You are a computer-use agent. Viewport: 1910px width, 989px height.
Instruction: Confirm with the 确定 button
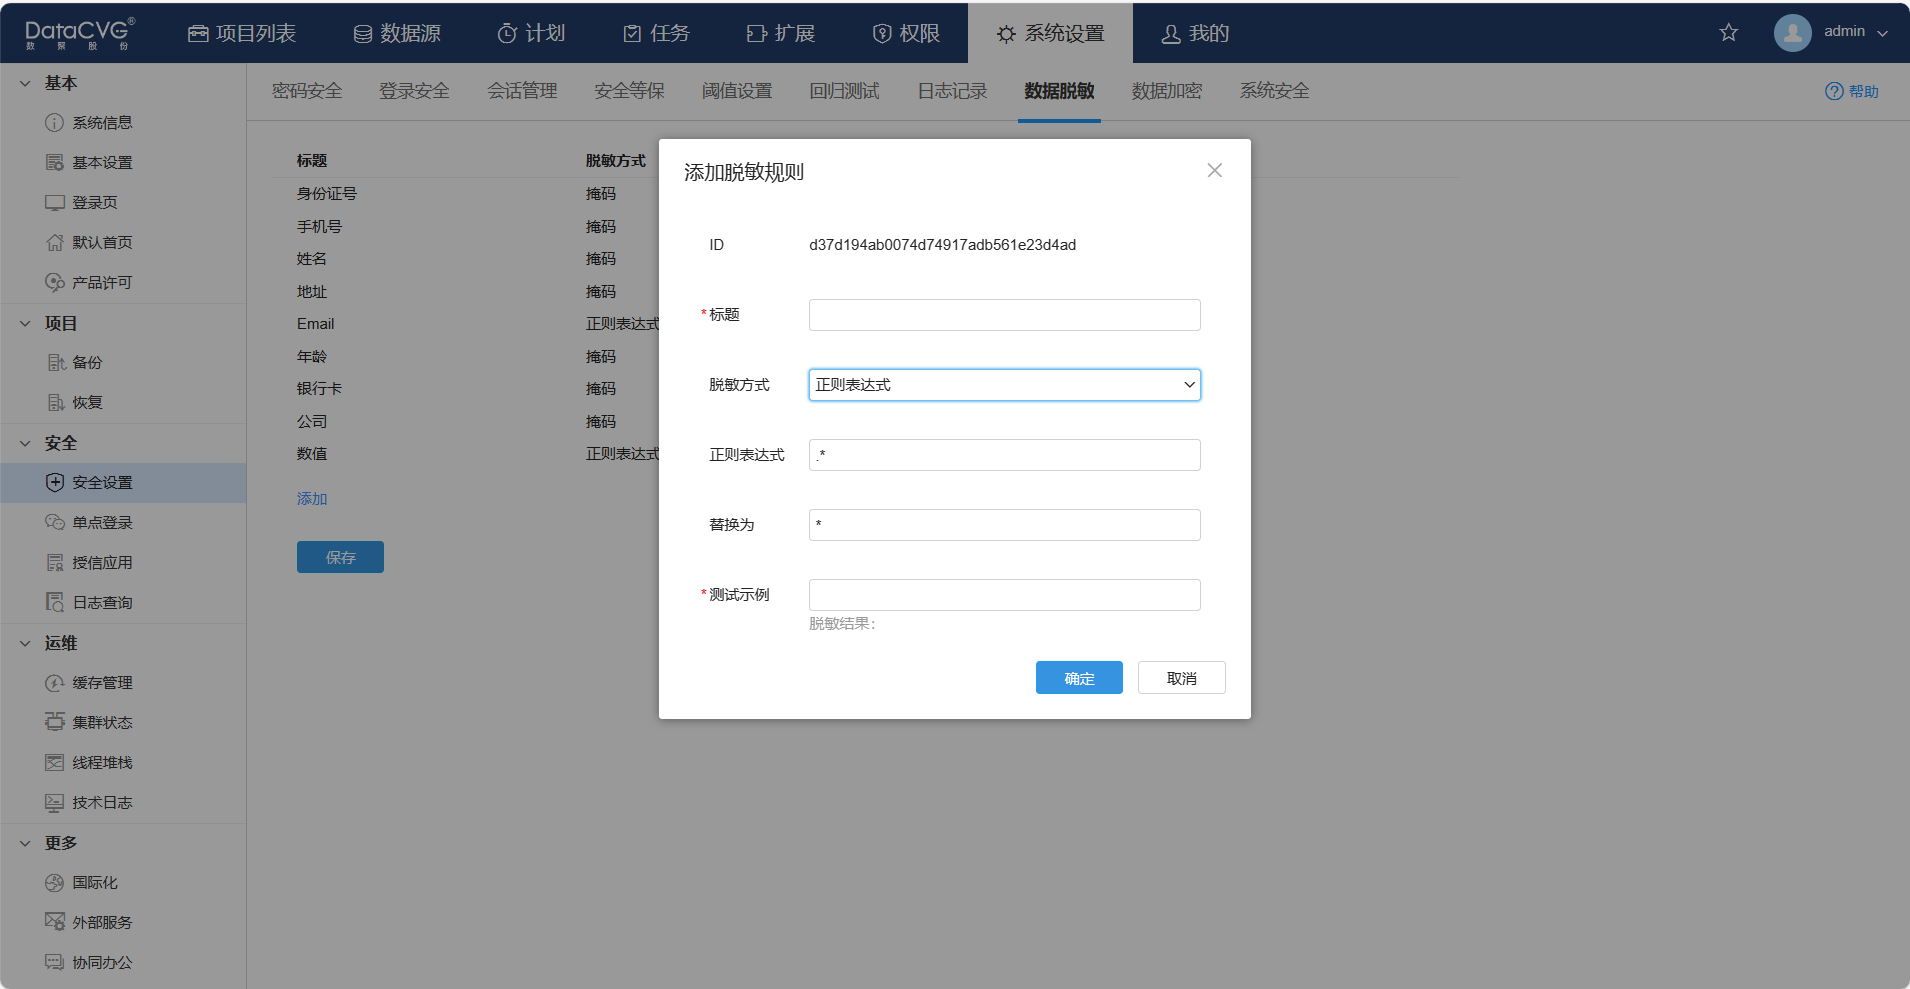click(1079, 678)
